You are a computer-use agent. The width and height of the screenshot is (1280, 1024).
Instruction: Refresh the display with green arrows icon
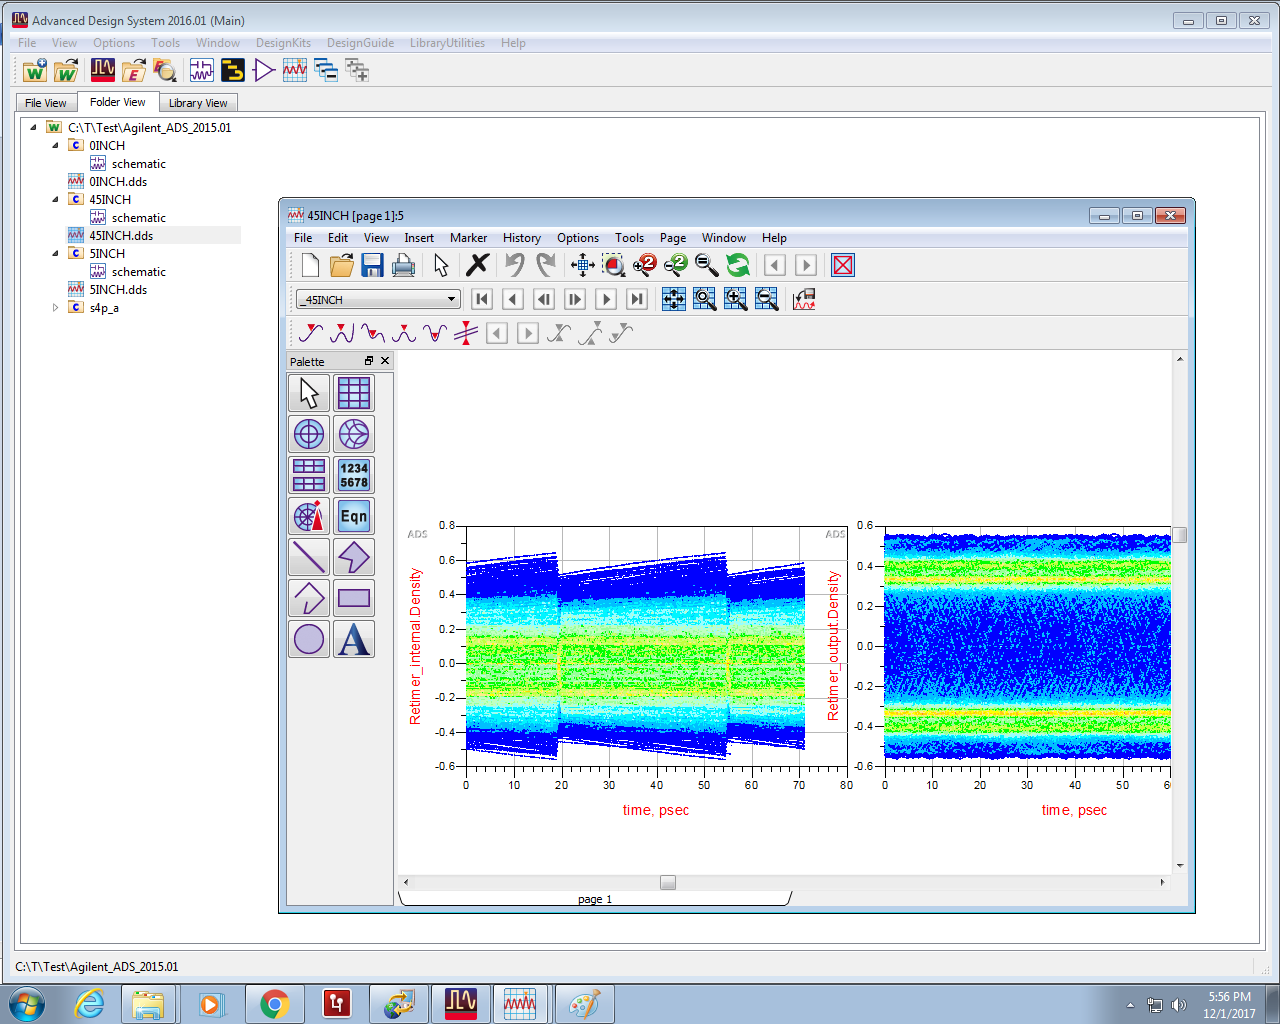click(738, 265)
